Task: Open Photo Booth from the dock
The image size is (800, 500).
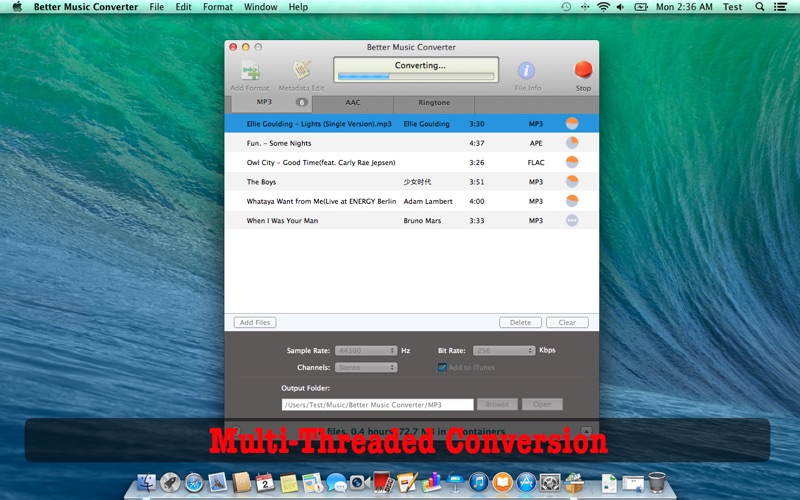Action: 383,482
